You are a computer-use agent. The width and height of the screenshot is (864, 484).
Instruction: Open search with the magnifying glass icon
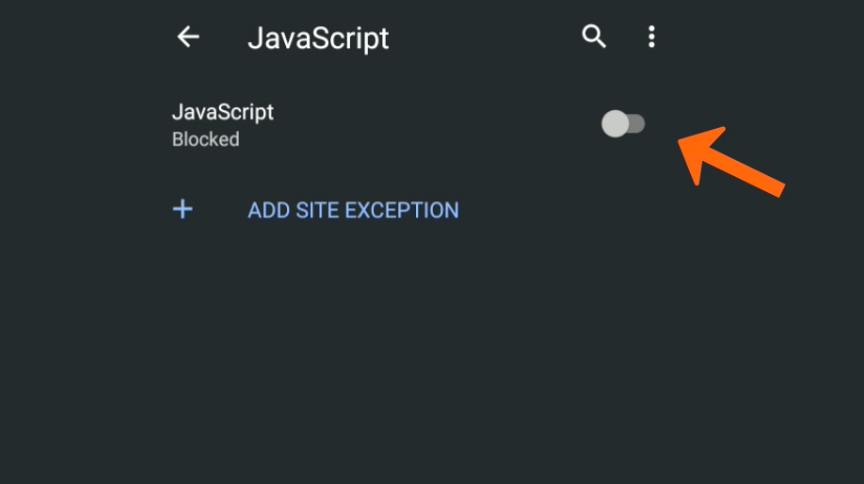click(x=594, y=37)
